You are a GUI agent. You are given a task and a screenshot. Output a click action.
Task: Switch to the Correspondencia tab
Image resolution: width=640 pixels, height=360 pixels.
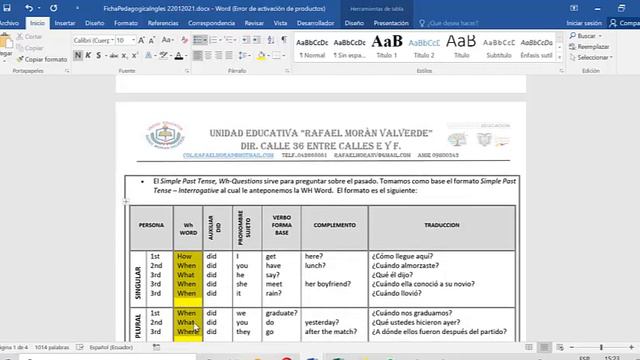(211, 23)
